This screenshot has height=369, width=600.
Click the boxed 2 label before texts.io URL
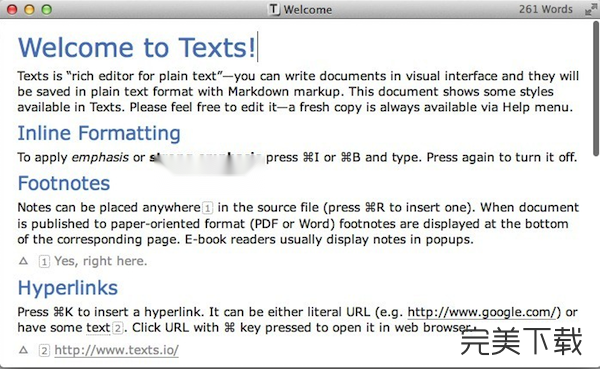click(44, 350)
